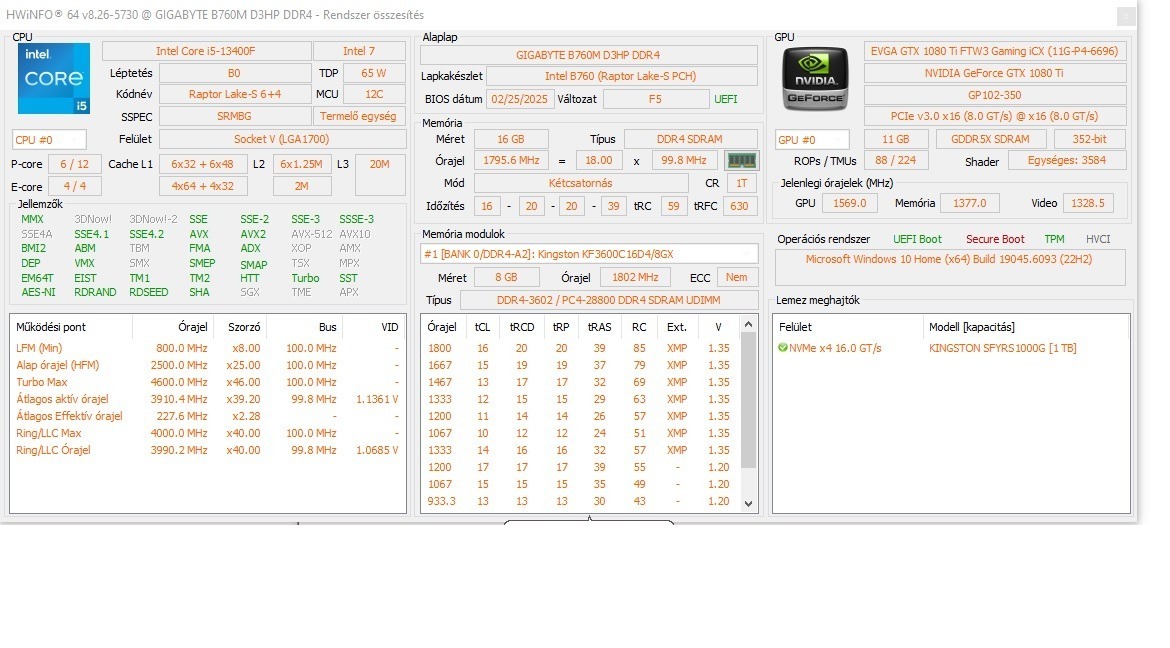Click the memory timing table scroll-up arrow

[x=748, y=324]
